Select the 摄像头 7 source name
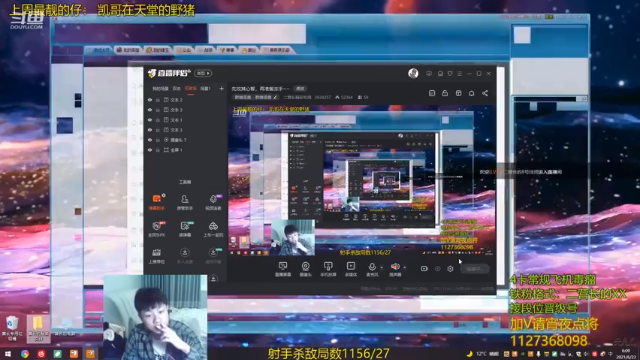The image size is (640, 360). pos(178,140)
